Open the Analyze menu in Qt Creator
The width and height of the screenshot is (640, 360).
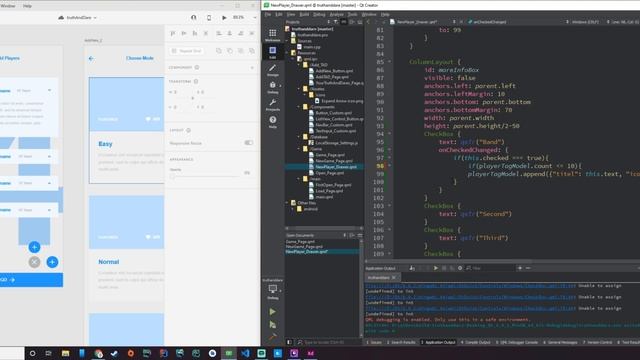(336, 14)
